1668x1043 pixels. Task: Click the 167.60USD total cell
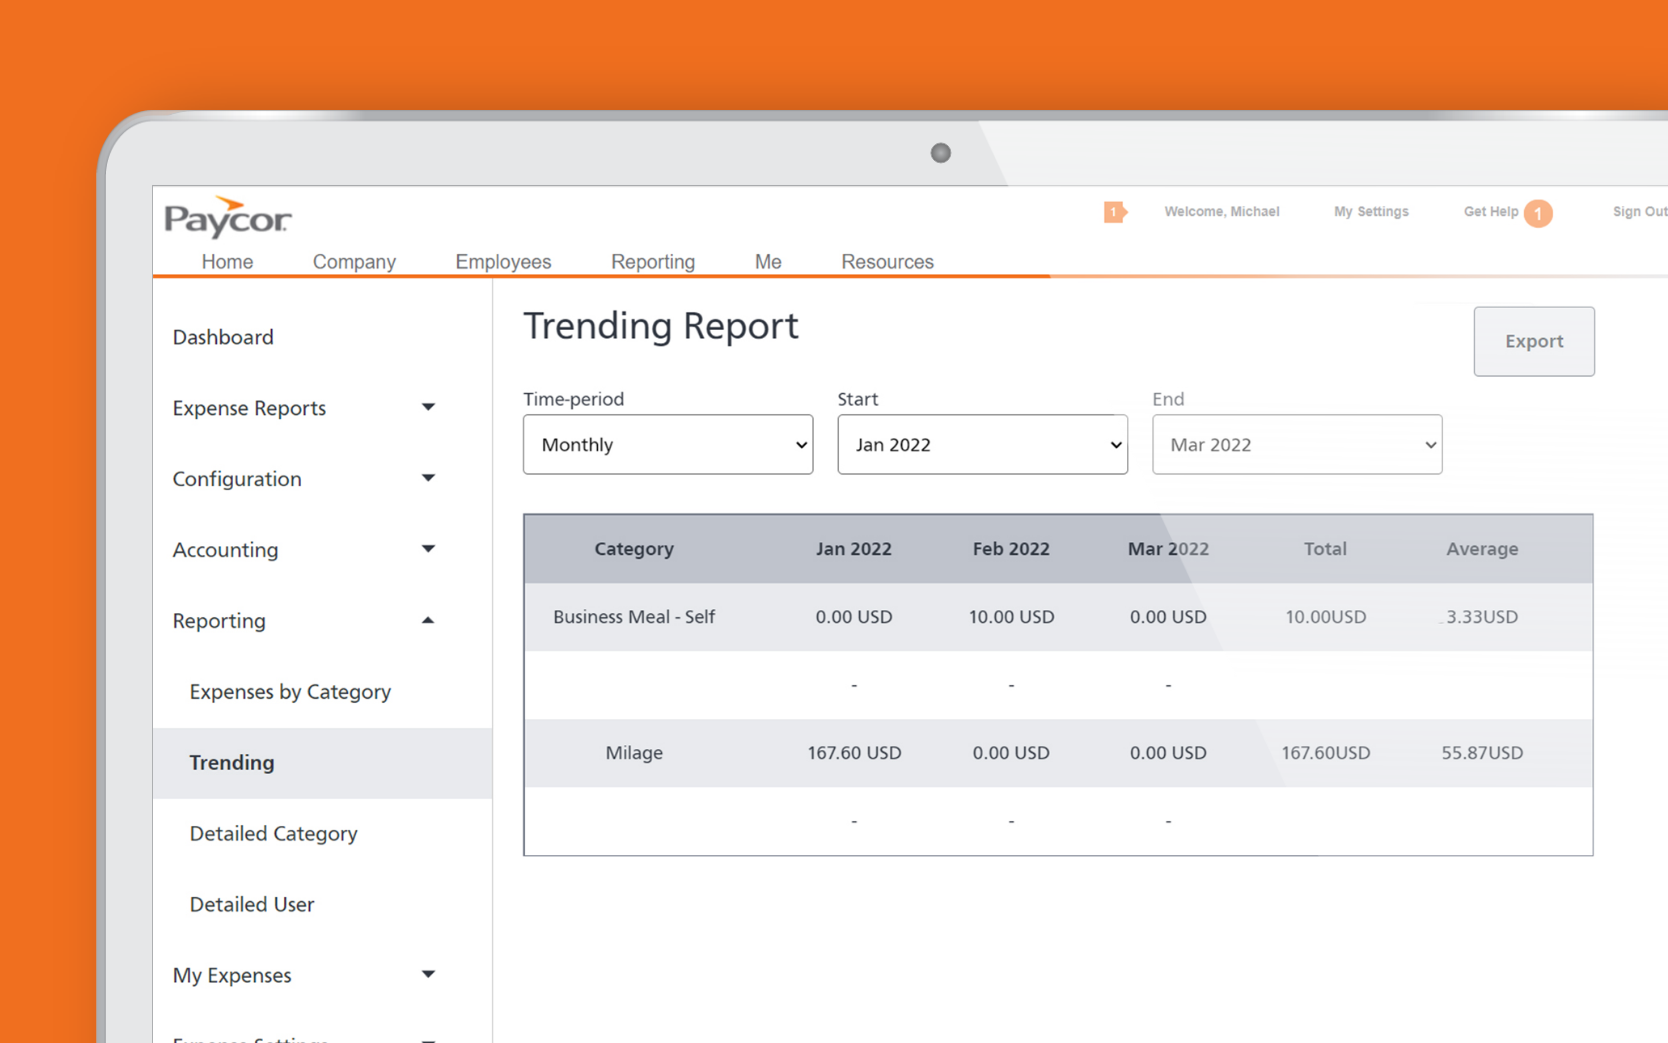coord(1325,752)
